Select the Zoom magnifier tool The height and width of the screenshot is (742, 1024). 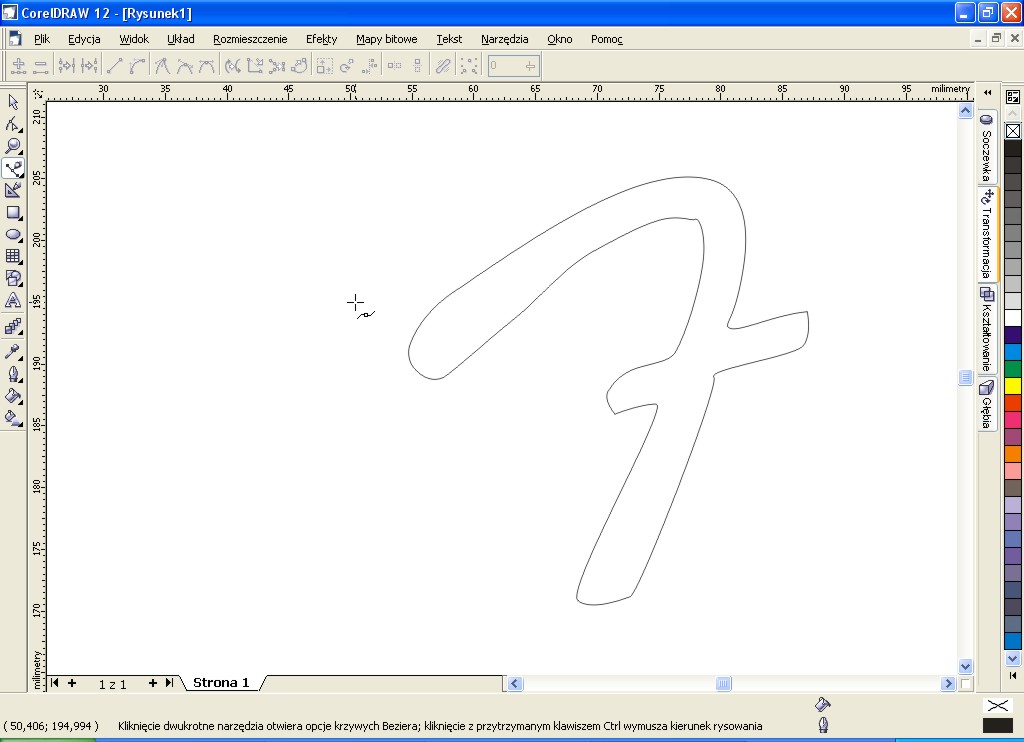click(13, 146)
